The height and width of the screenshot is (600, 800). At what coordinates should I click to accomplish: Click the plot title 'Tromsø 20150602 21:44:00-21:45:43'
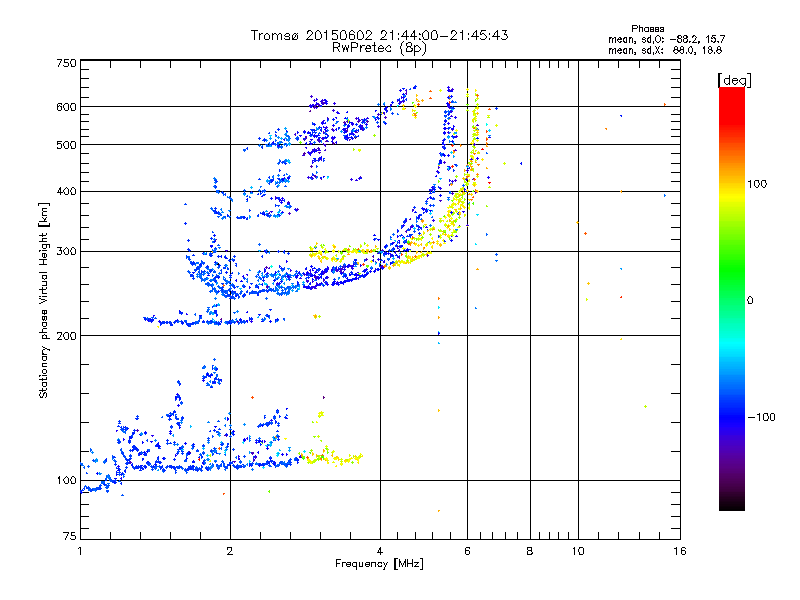point(379,35)
